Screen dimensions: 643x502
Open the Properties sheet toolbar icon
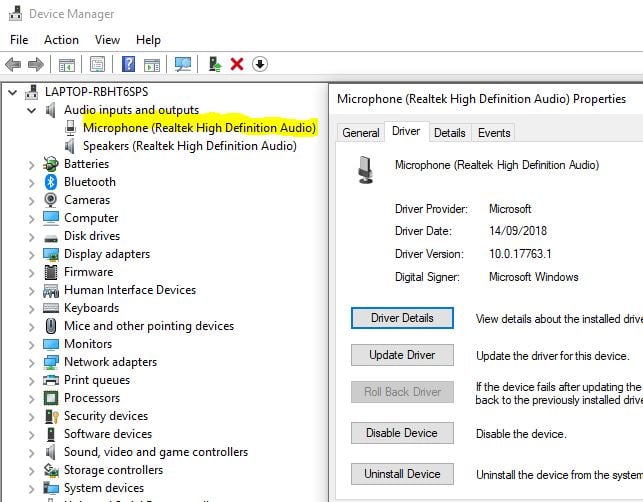pos(98,64)
